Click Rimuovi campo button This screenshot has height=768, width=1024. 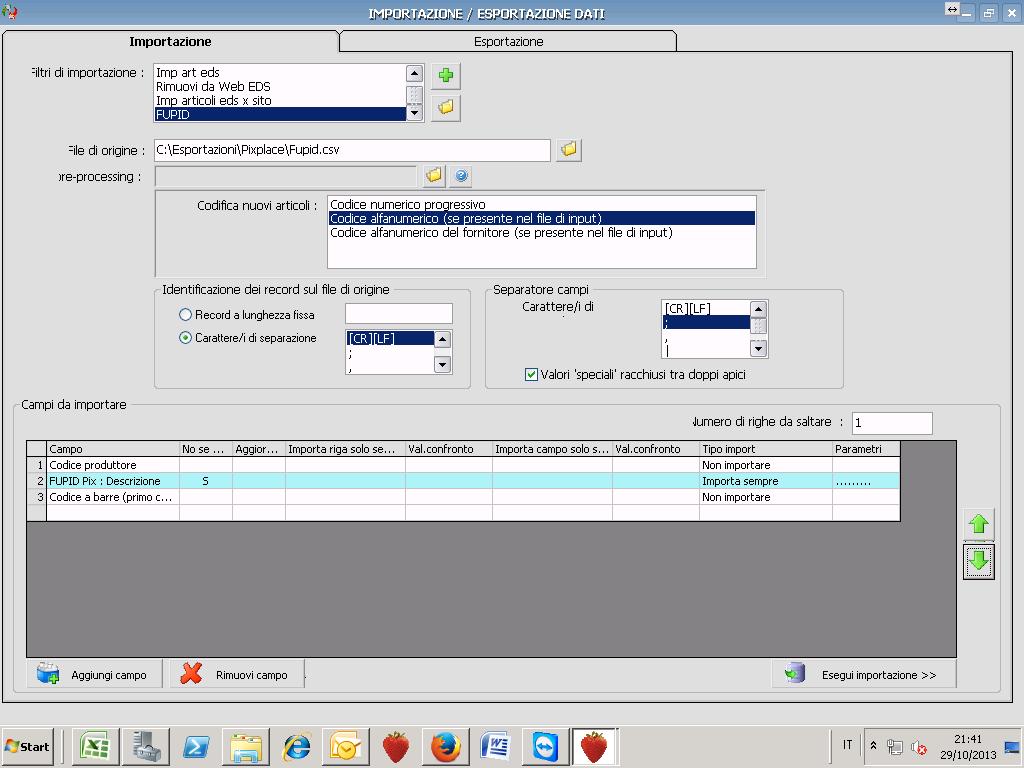[x=237, y=674]
